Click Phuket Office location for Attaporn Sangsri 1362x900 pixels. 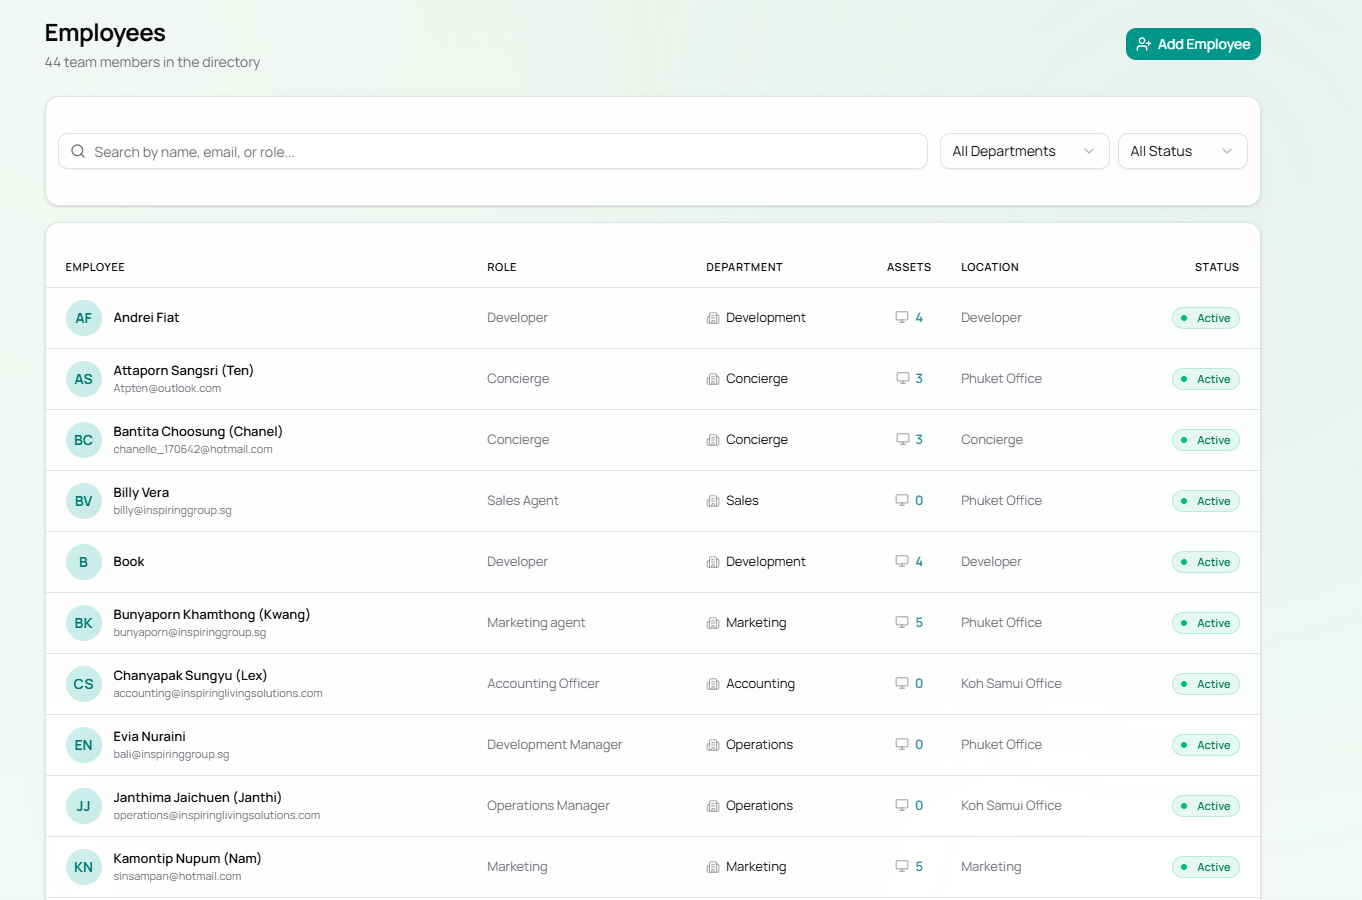pos(1001,378)
